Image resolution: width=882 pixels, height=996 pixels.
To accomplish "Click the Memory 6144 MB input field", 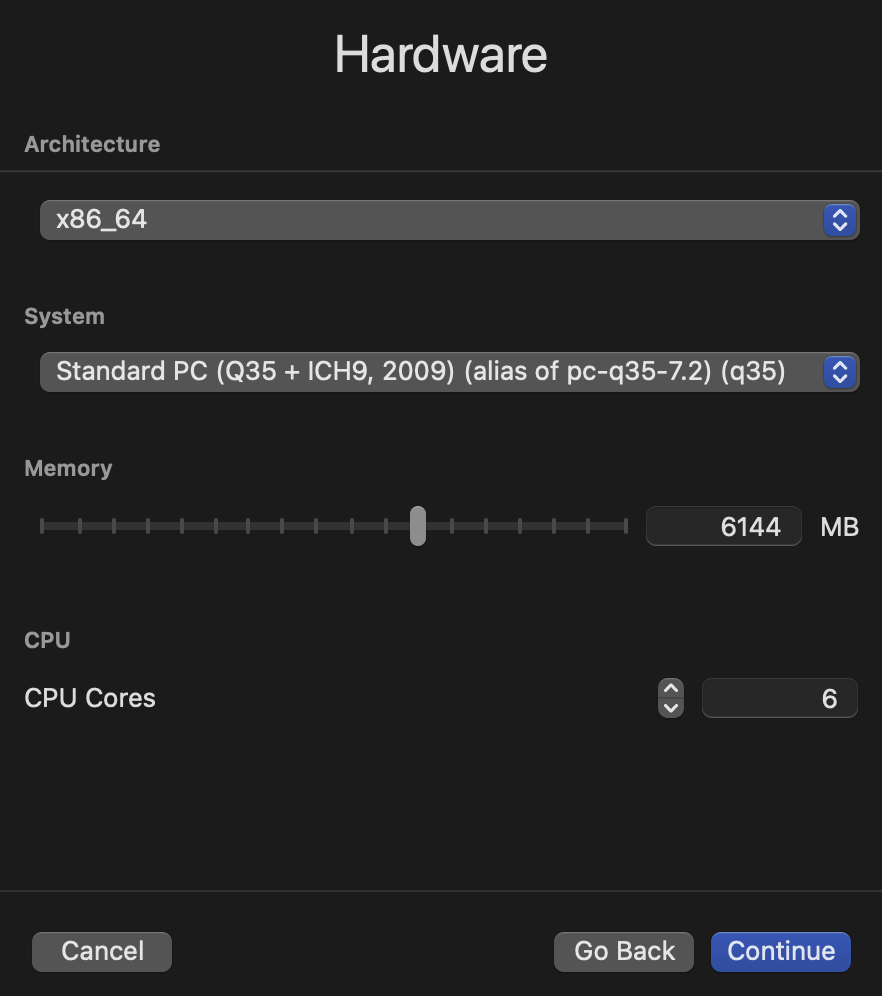I will coord(724,526).
